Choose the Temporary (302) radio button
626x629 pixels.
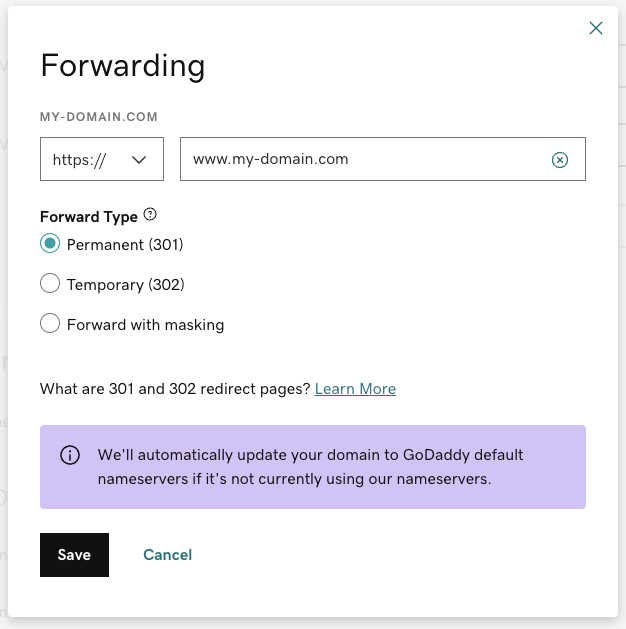(50, 284)
